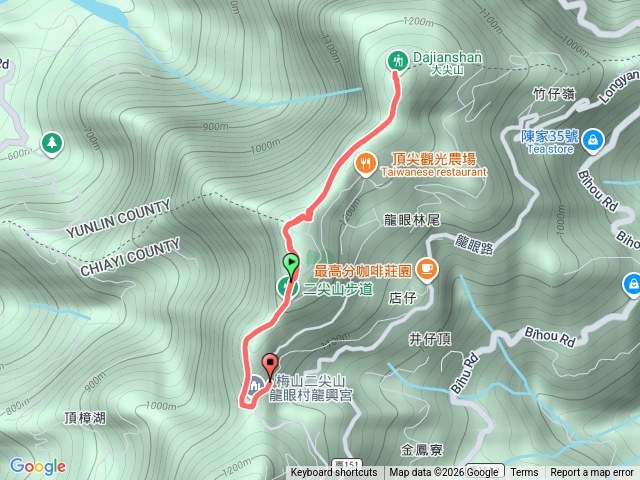Click the 頂尖觀光農場 Taiwanese restaurant label

click(x=434, y=165)
